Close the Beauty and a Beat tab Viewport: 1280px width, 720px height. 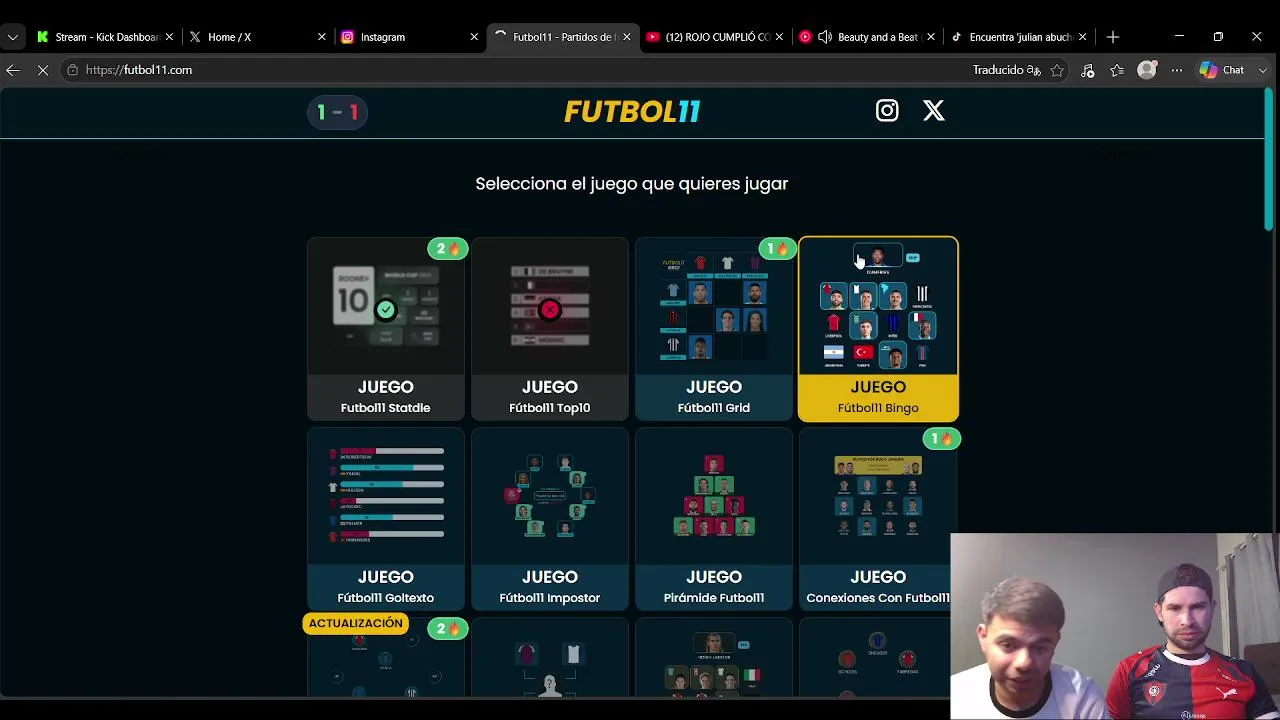coord(931,37)
